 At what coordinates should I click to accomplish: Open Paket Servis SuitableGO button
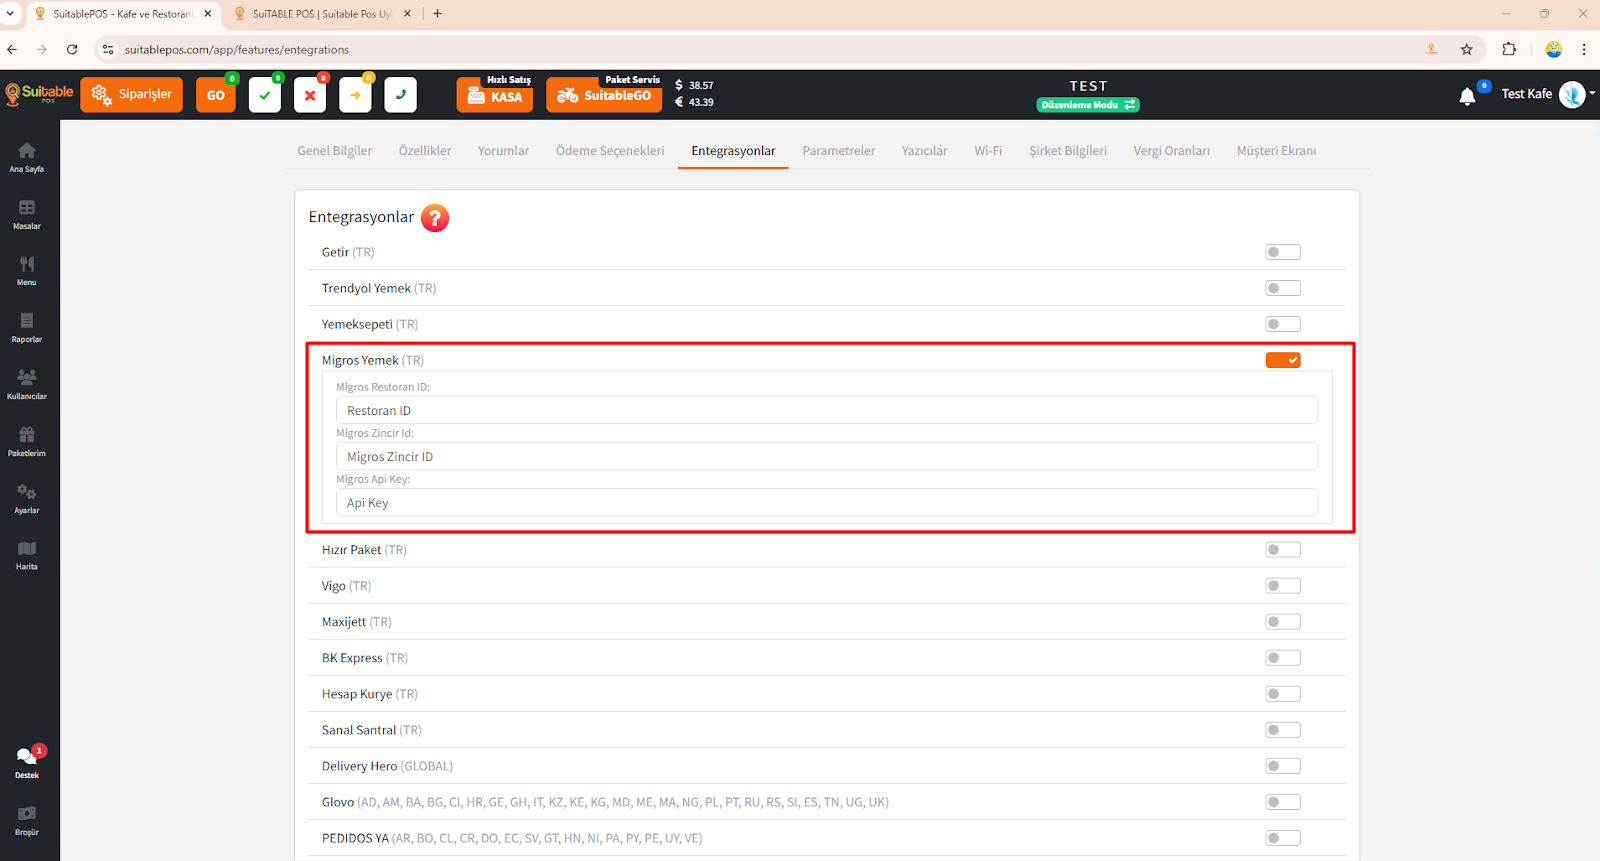604,95
